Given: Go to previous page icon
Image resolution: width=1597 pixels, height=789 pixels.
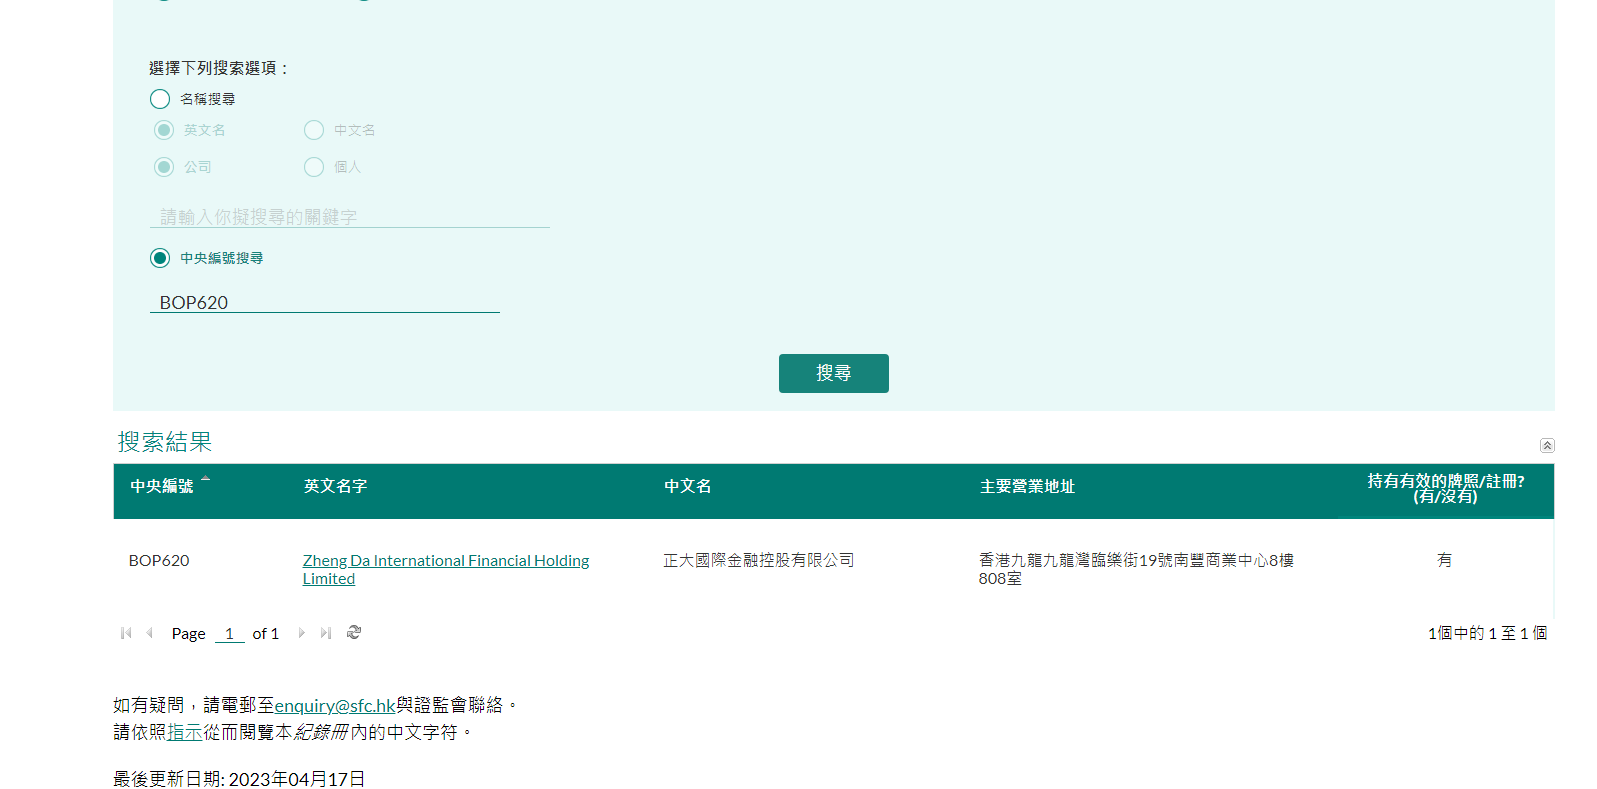Looking at the screenshot, I should (x=149, y=633).
